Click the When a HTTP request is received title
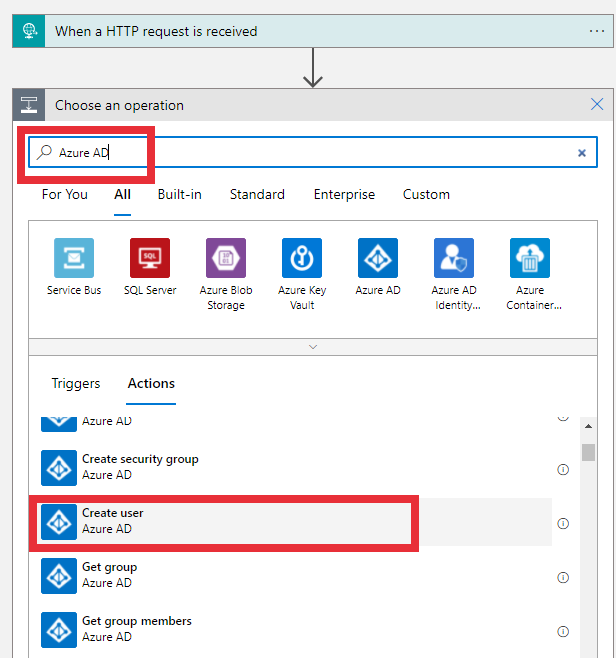616x658 pixels. click(156, 31)
